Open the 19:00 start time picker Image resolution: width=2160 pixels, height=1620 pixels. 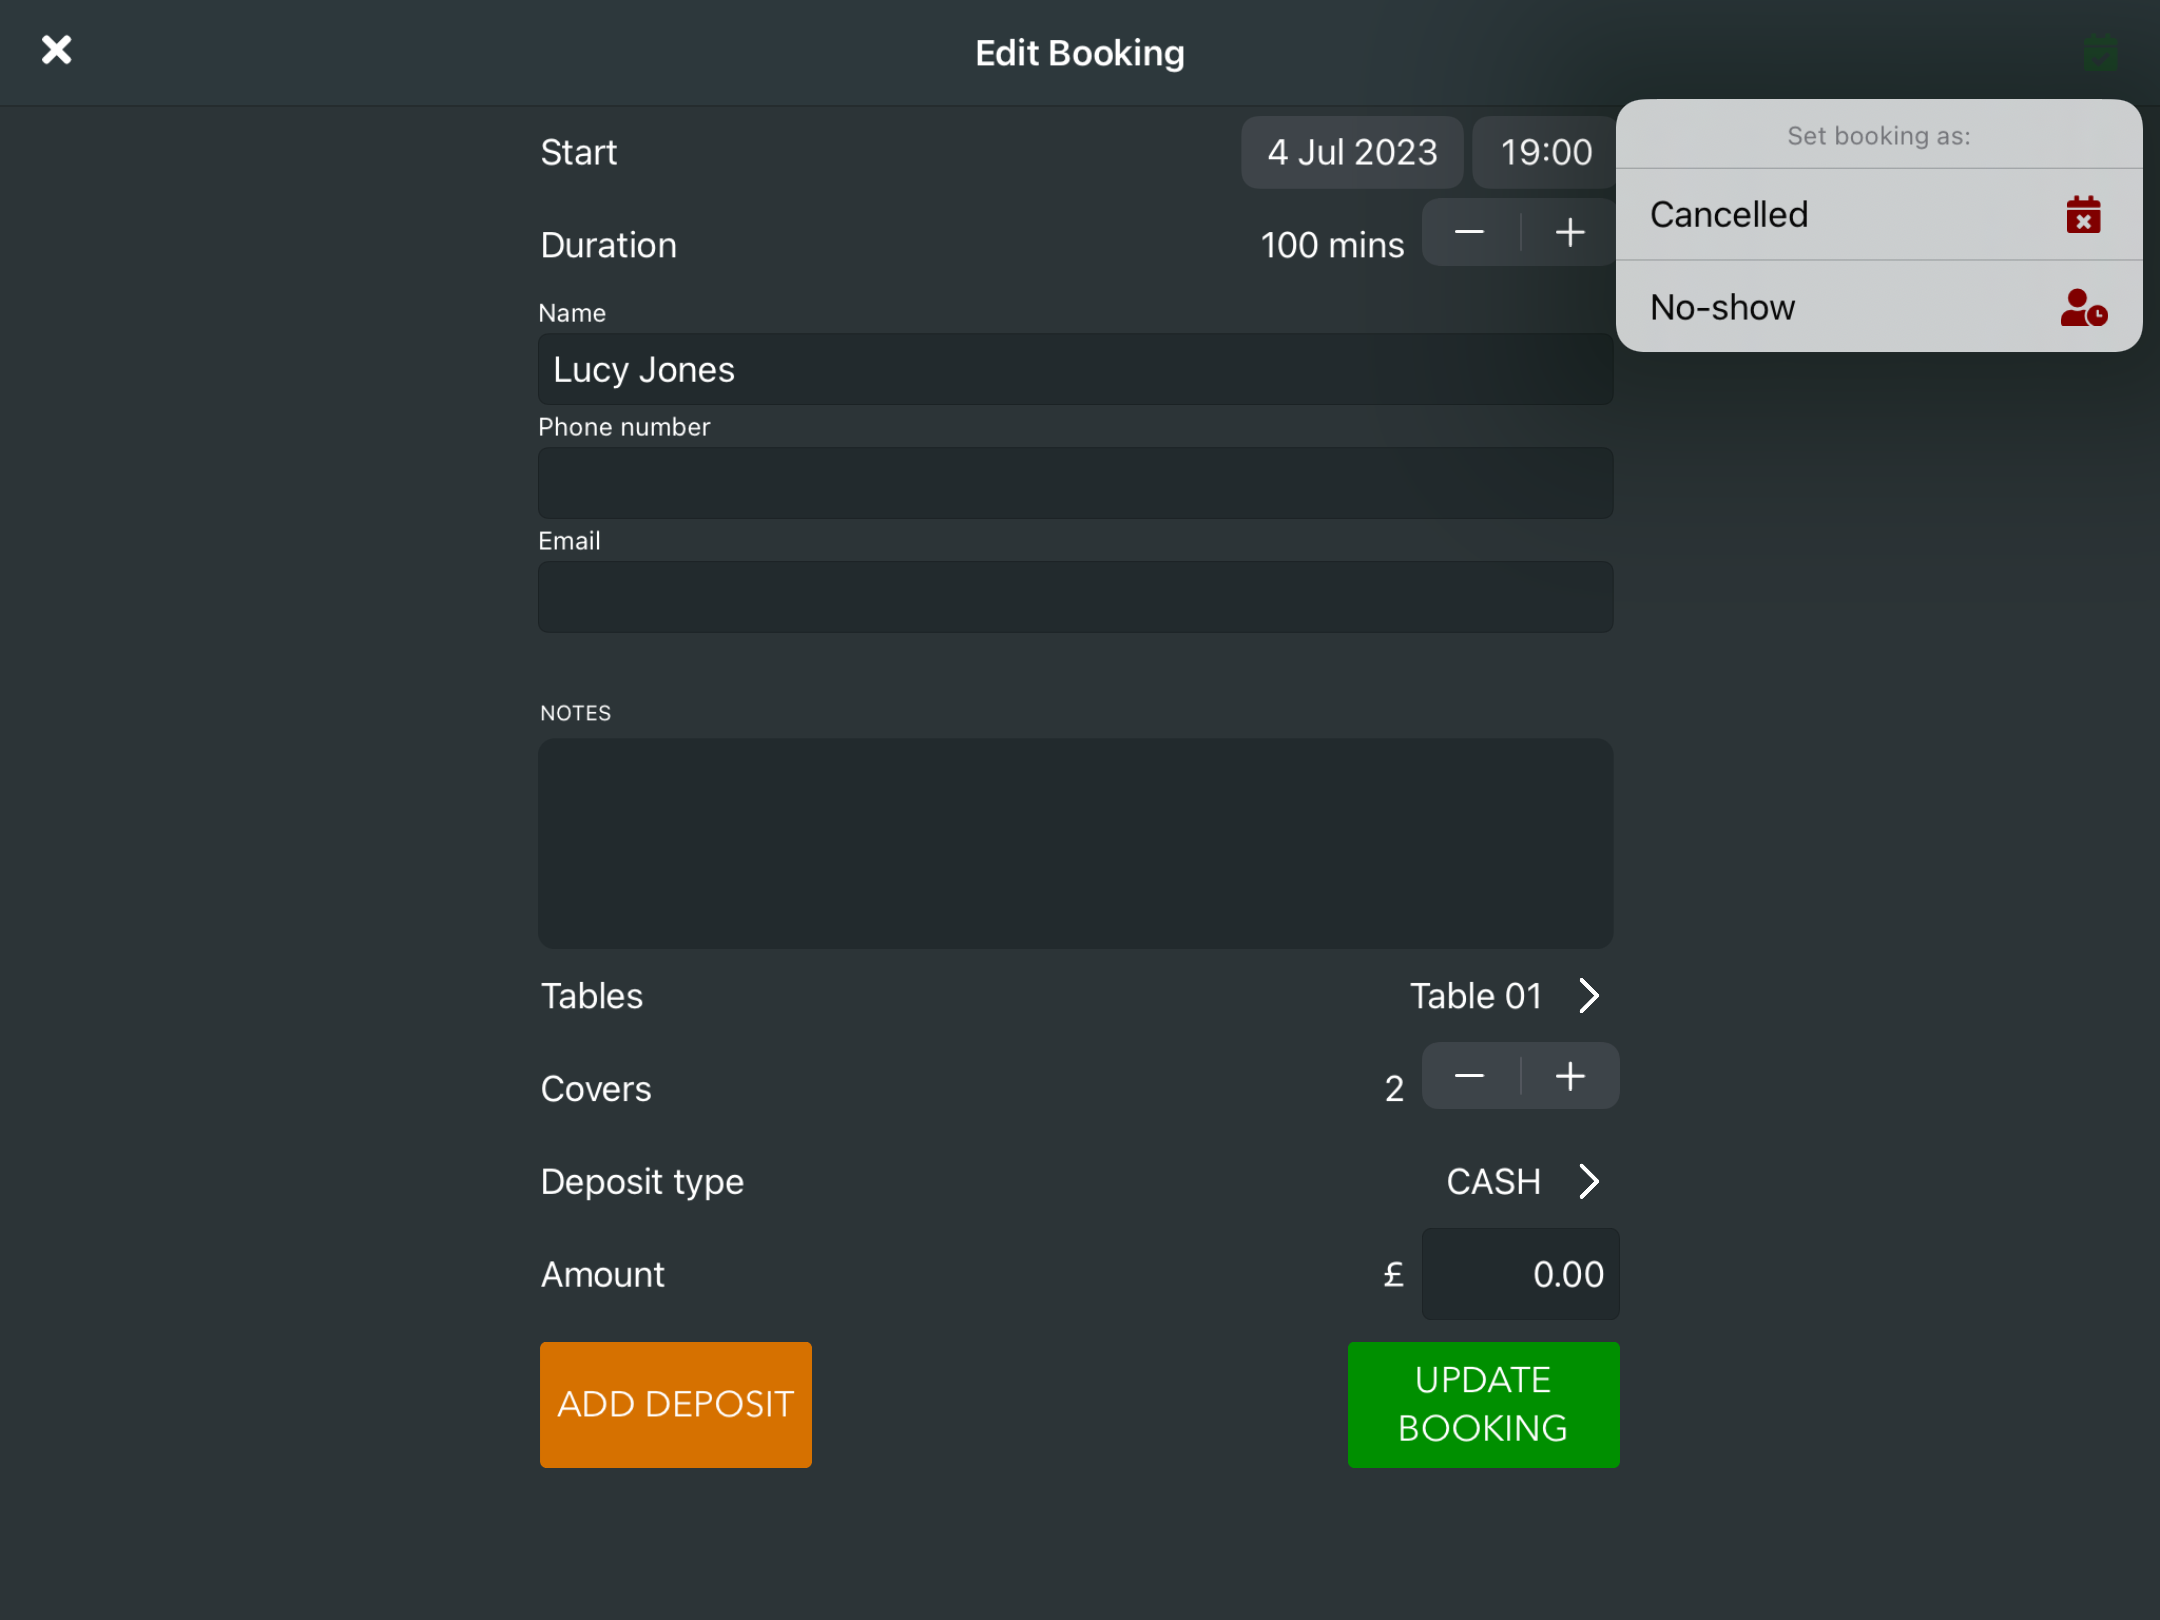[x=1545, y=153]
